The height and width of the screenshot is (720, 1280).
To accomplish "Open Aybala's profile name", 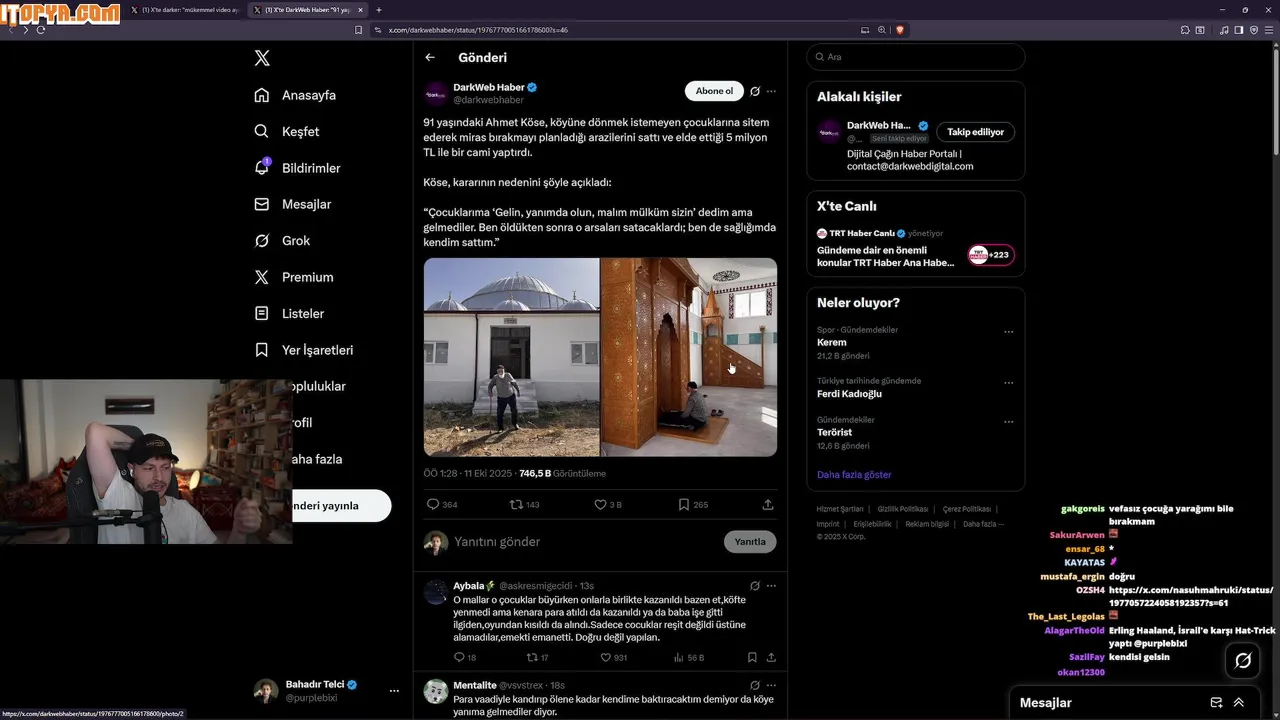I will pyautogui.click(x=469, y=586).
